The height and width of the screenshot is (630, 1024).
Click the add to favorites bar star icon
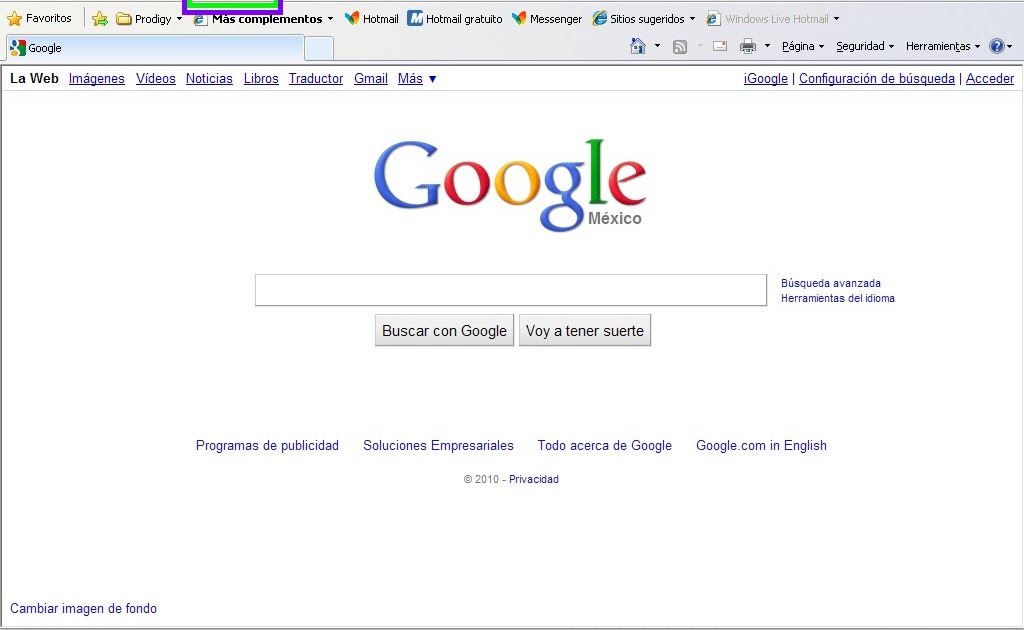pos(100,19)
